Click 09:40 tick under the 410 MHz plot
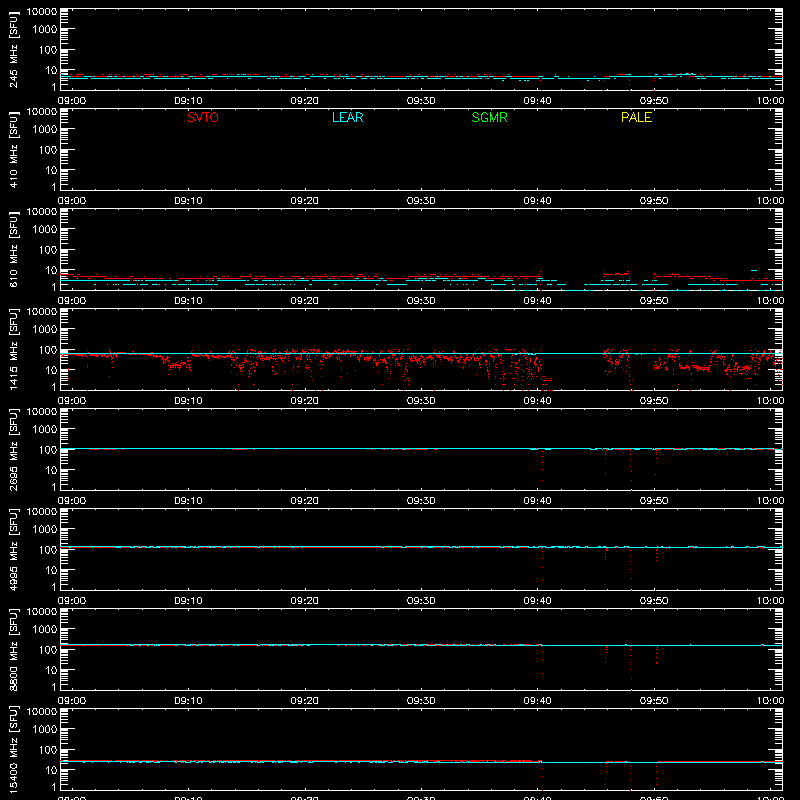Image resolution: width=800 pixels, height=800 pixels. tap(537, 201)
